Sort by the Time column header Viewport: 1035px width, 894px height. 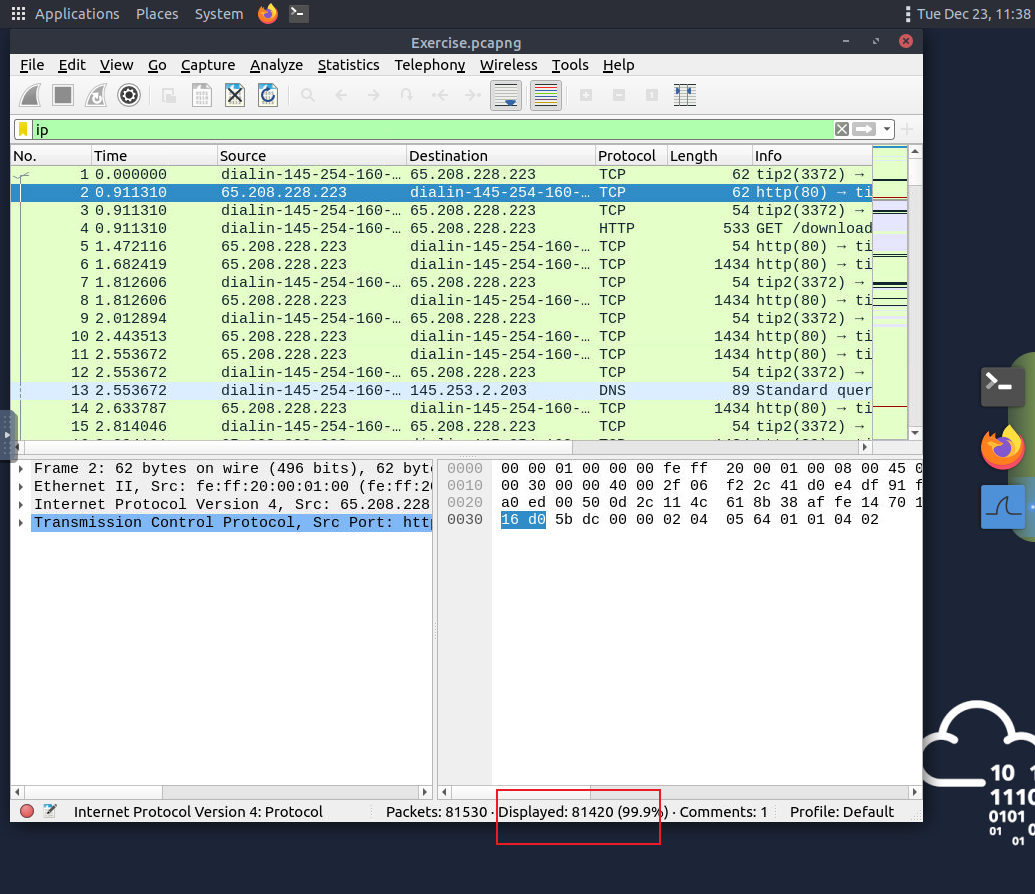click(154, 156)
